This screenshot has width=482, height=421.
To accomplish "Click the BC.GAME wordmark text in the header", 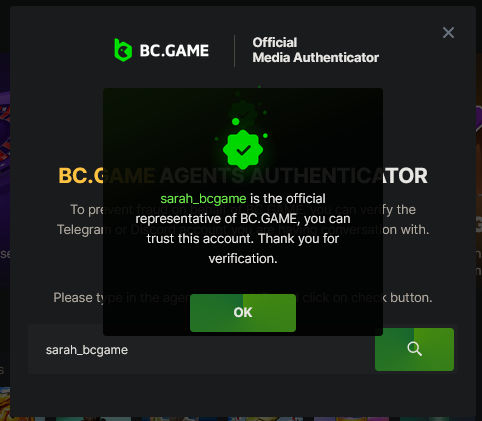I will [x=174, y=51].
